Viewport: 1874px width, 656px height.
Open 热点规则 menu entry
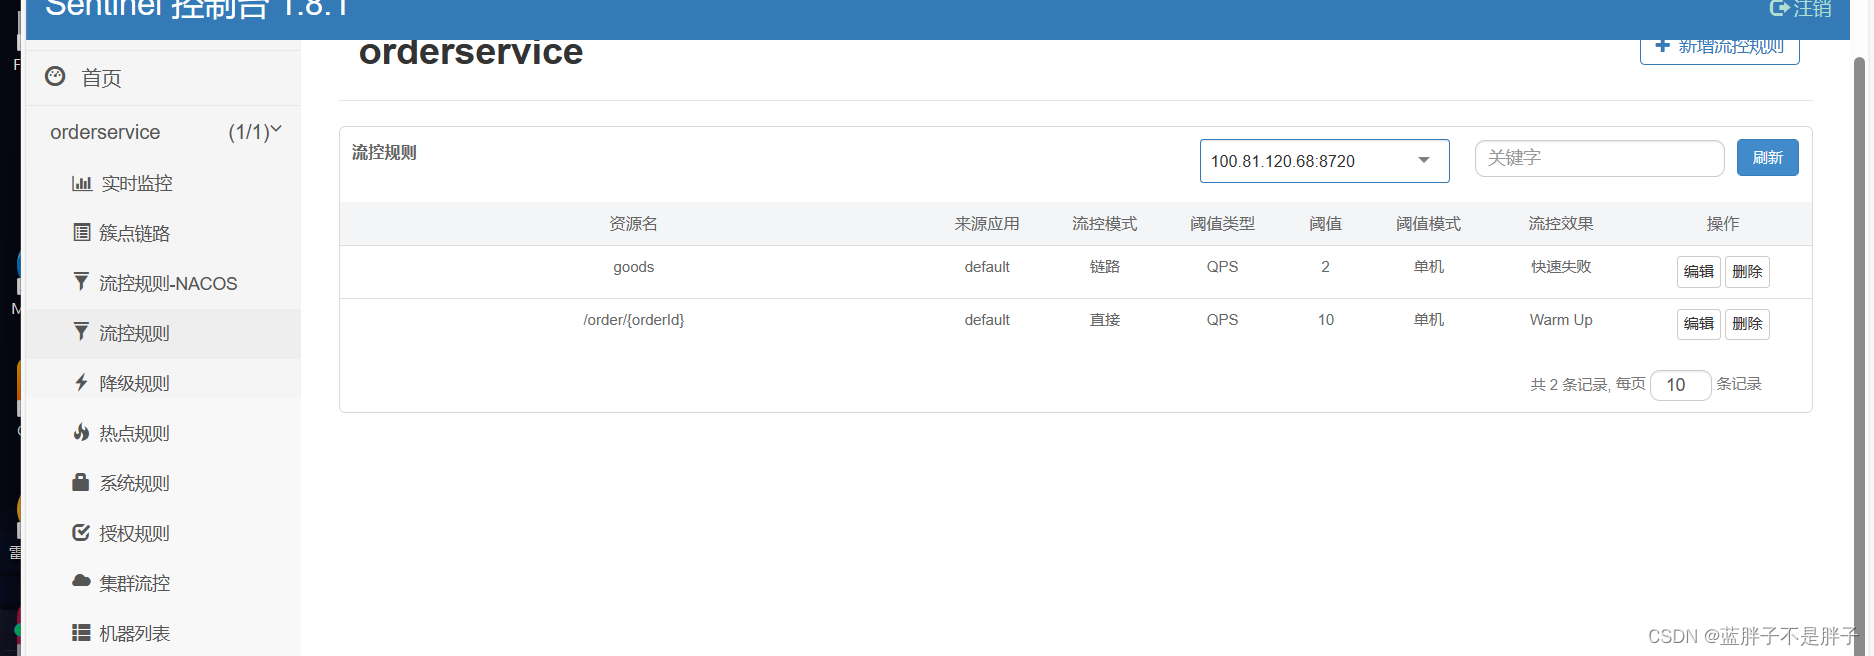(x=135, y=433)
